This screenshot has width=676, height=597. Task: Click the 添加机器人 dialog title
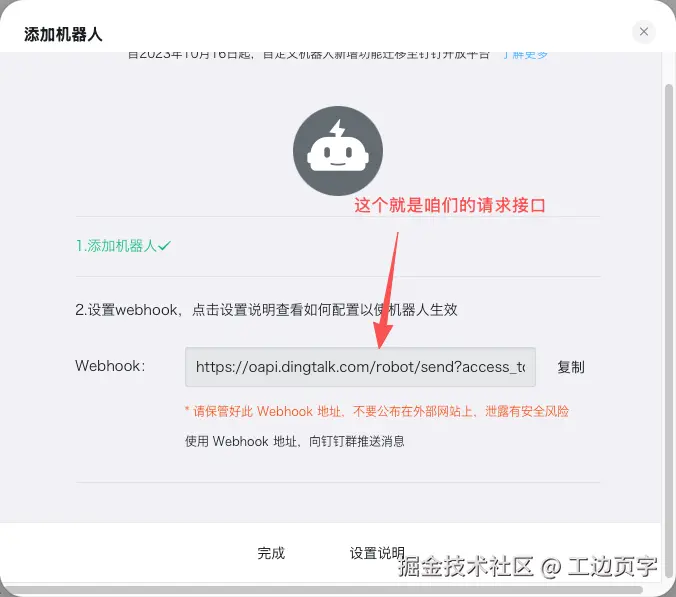click(x=63, y=34)
